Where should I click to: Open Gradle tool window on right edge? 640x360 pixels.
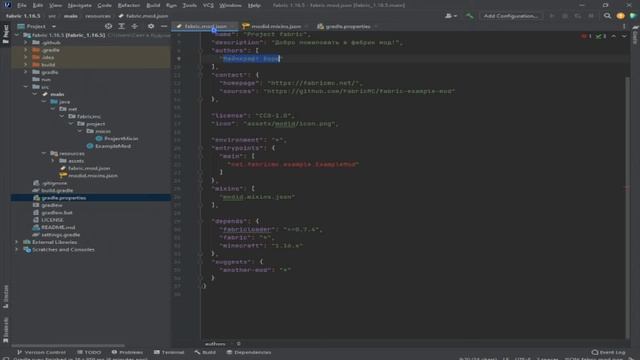point(636,35)
